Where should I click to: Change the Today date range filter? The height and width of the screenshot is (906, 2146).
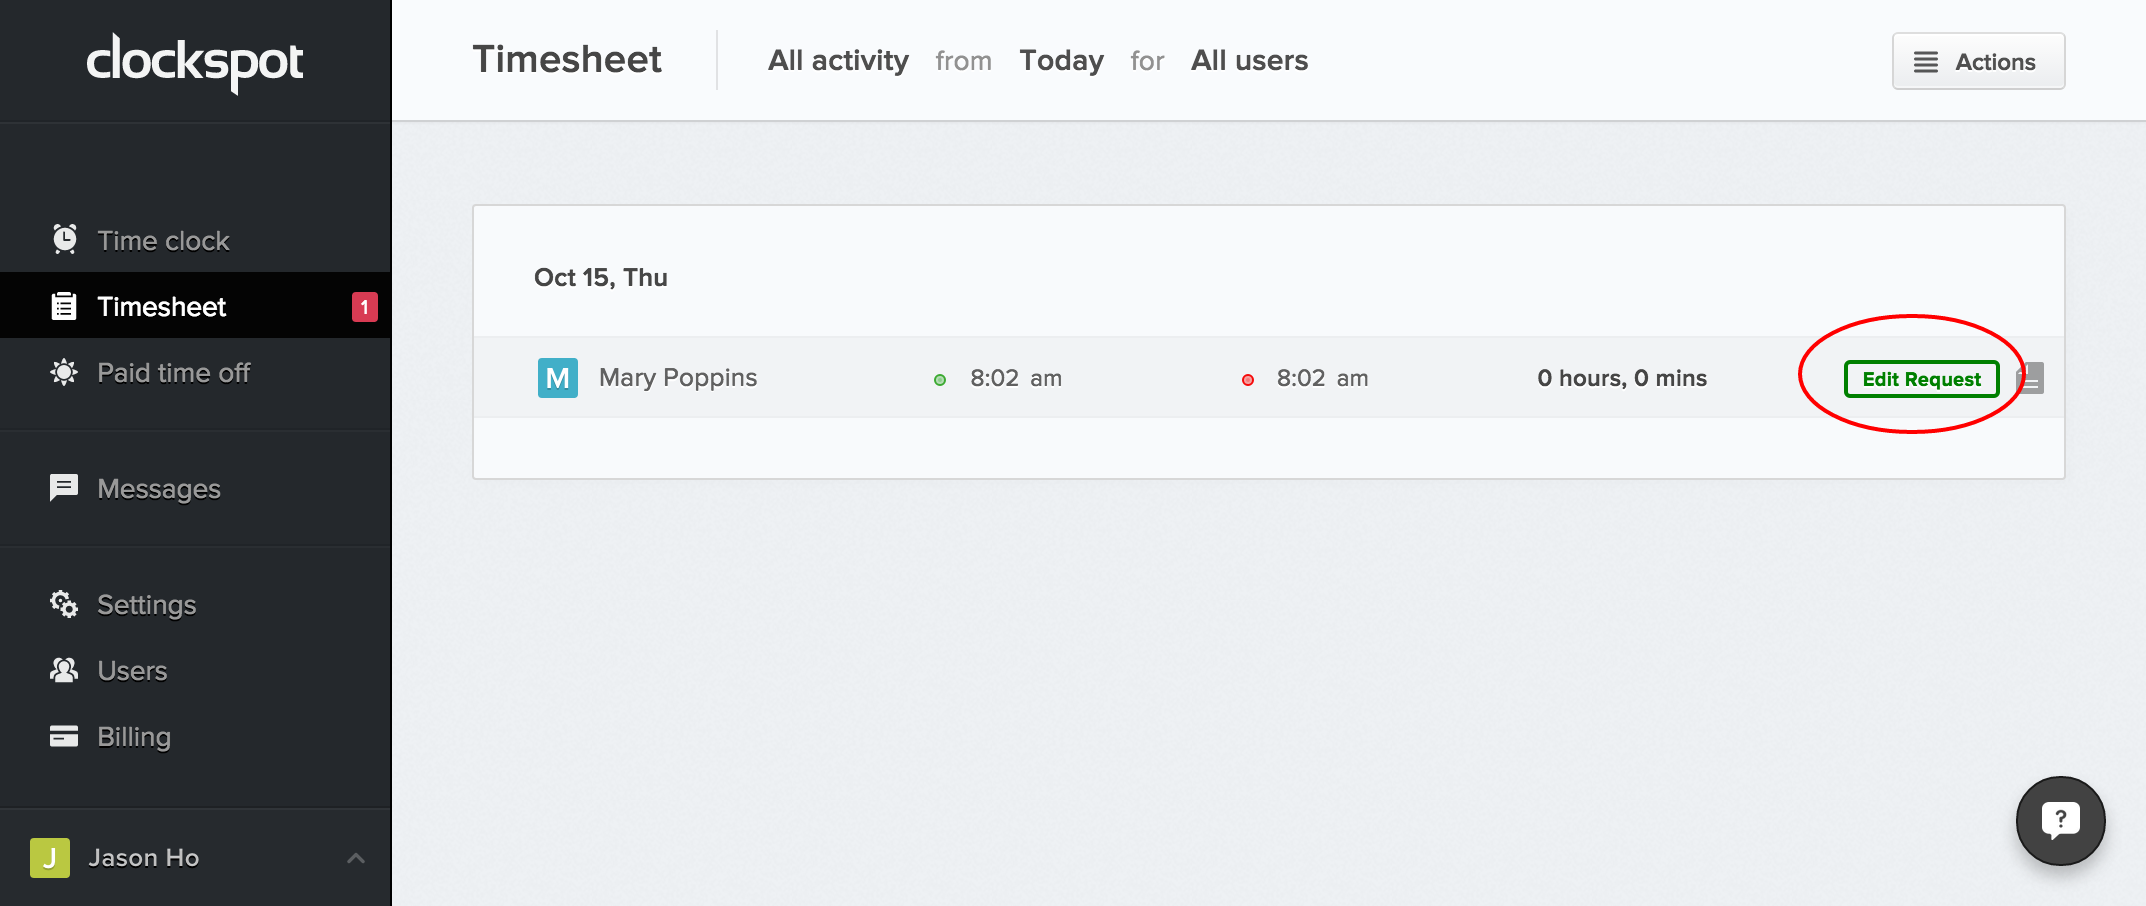point(1061,61)
